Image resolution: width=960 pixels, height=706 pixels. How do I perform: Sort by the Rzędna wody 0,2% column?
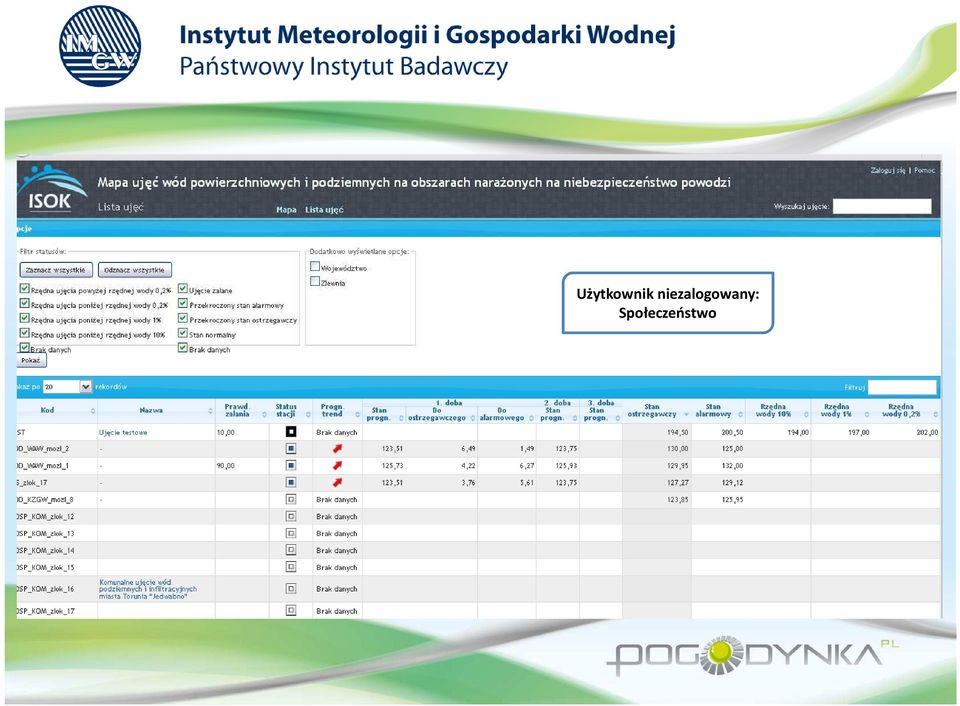click(x=935, y=415)
